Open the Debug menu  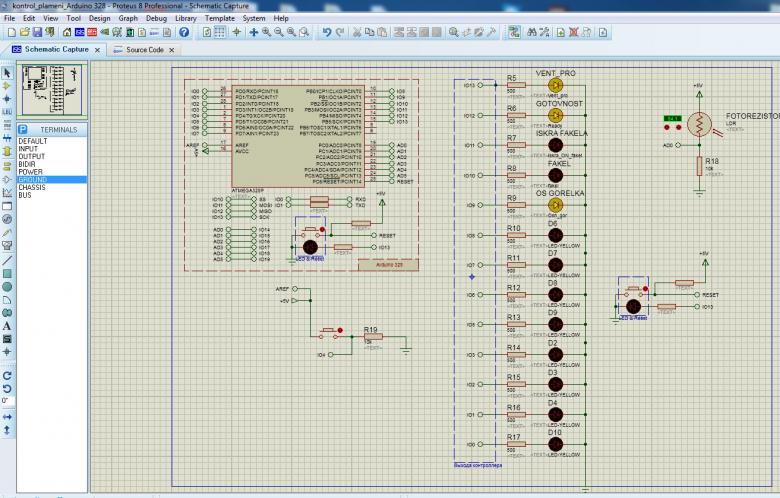point(156,18)
